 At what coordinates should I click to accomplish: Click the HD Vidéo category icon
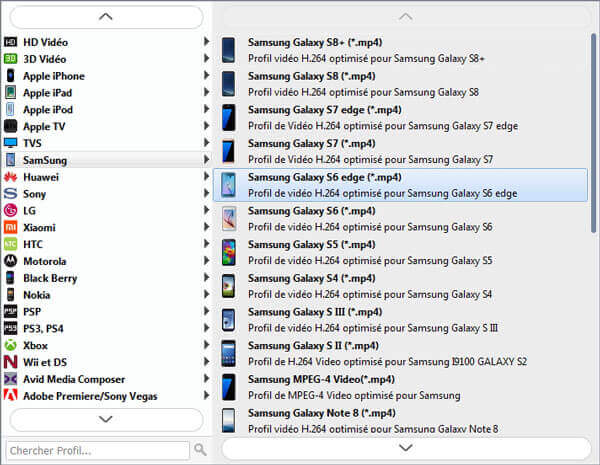(10, 42)
